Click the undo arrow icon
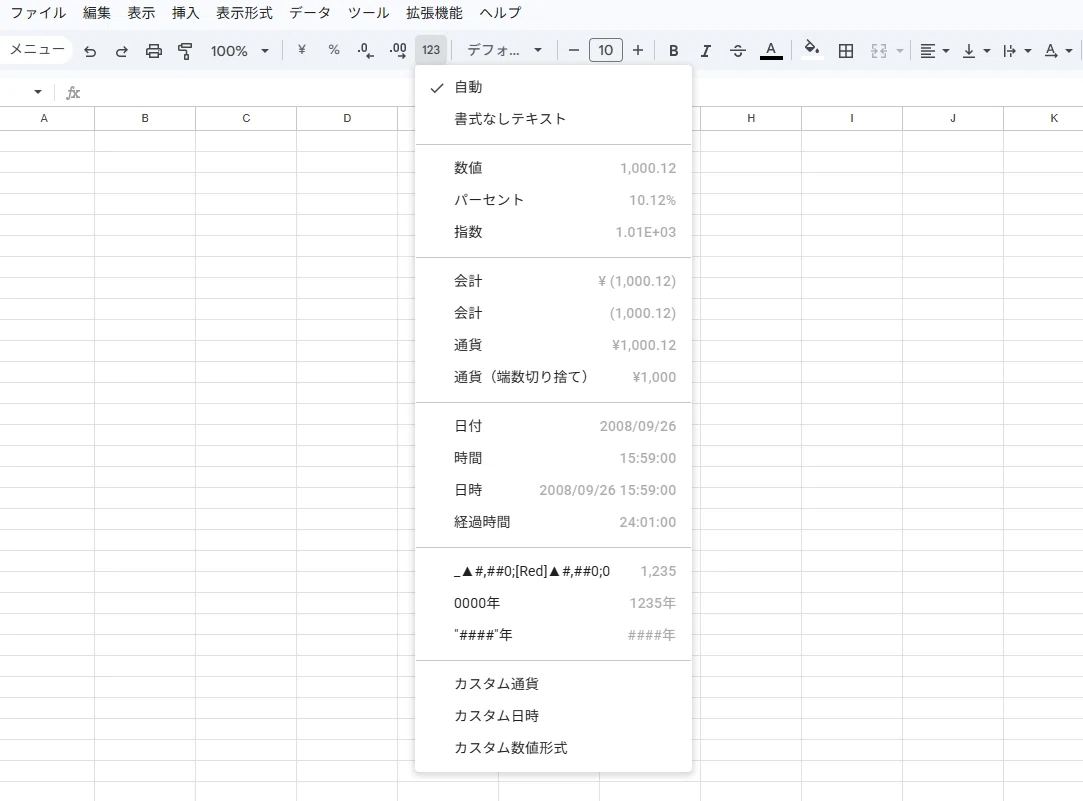The image size is (1083, 801). pos(90,50)
